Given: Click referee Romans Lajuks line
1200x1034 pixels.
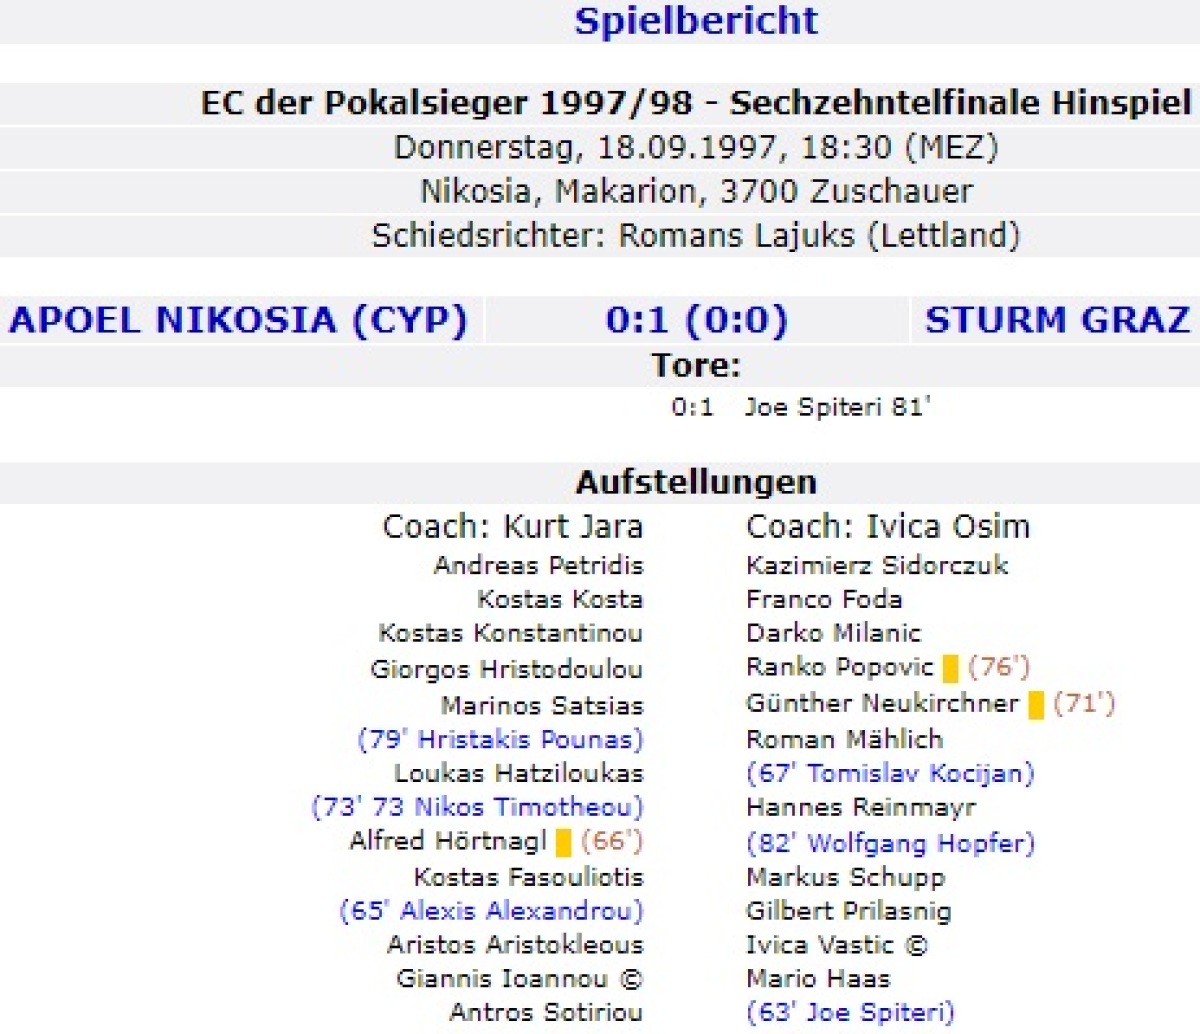Looking at the screenshot, I should [x=696, y=236].
